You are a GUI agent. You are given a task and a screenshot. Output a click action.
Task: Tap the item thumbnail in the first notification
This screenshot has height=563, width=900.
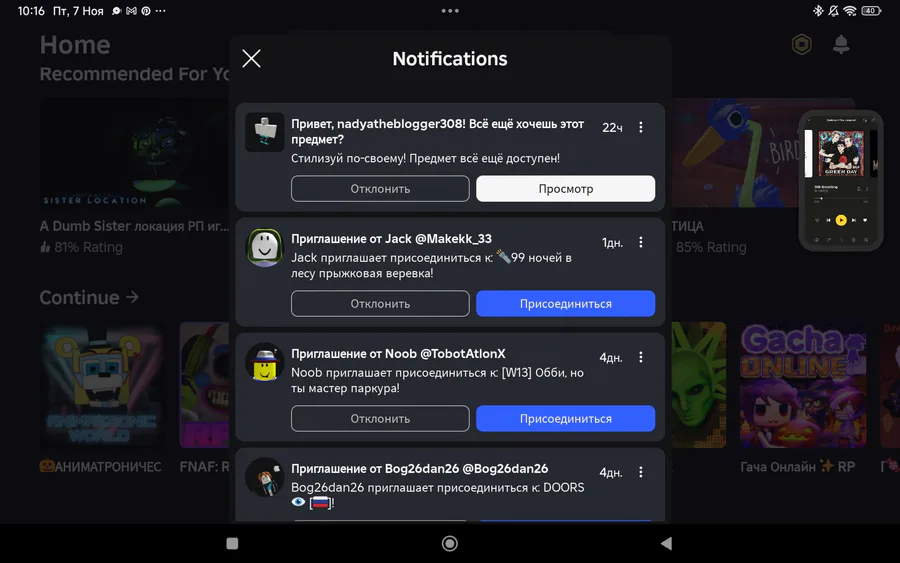tap(265, 132)
